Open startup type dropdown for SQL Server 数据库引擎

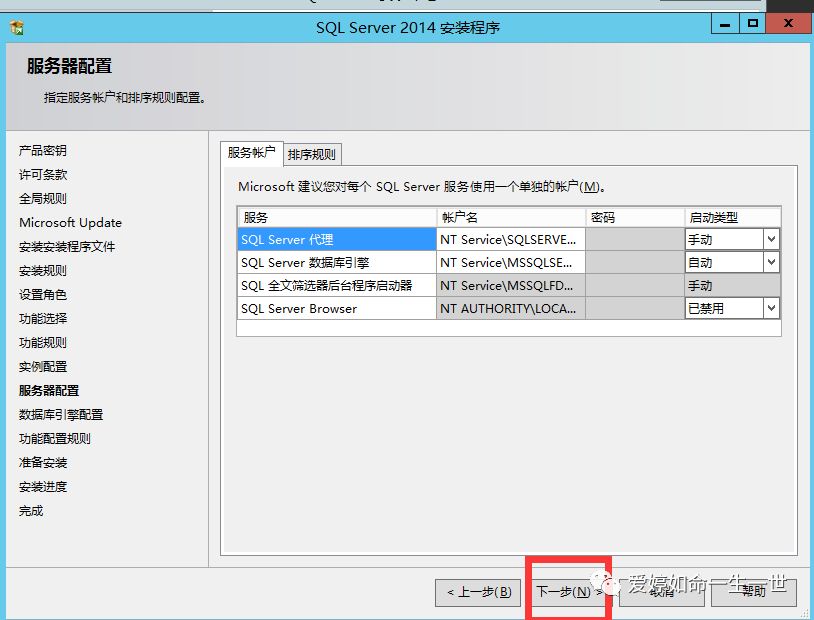pos(771,262)
